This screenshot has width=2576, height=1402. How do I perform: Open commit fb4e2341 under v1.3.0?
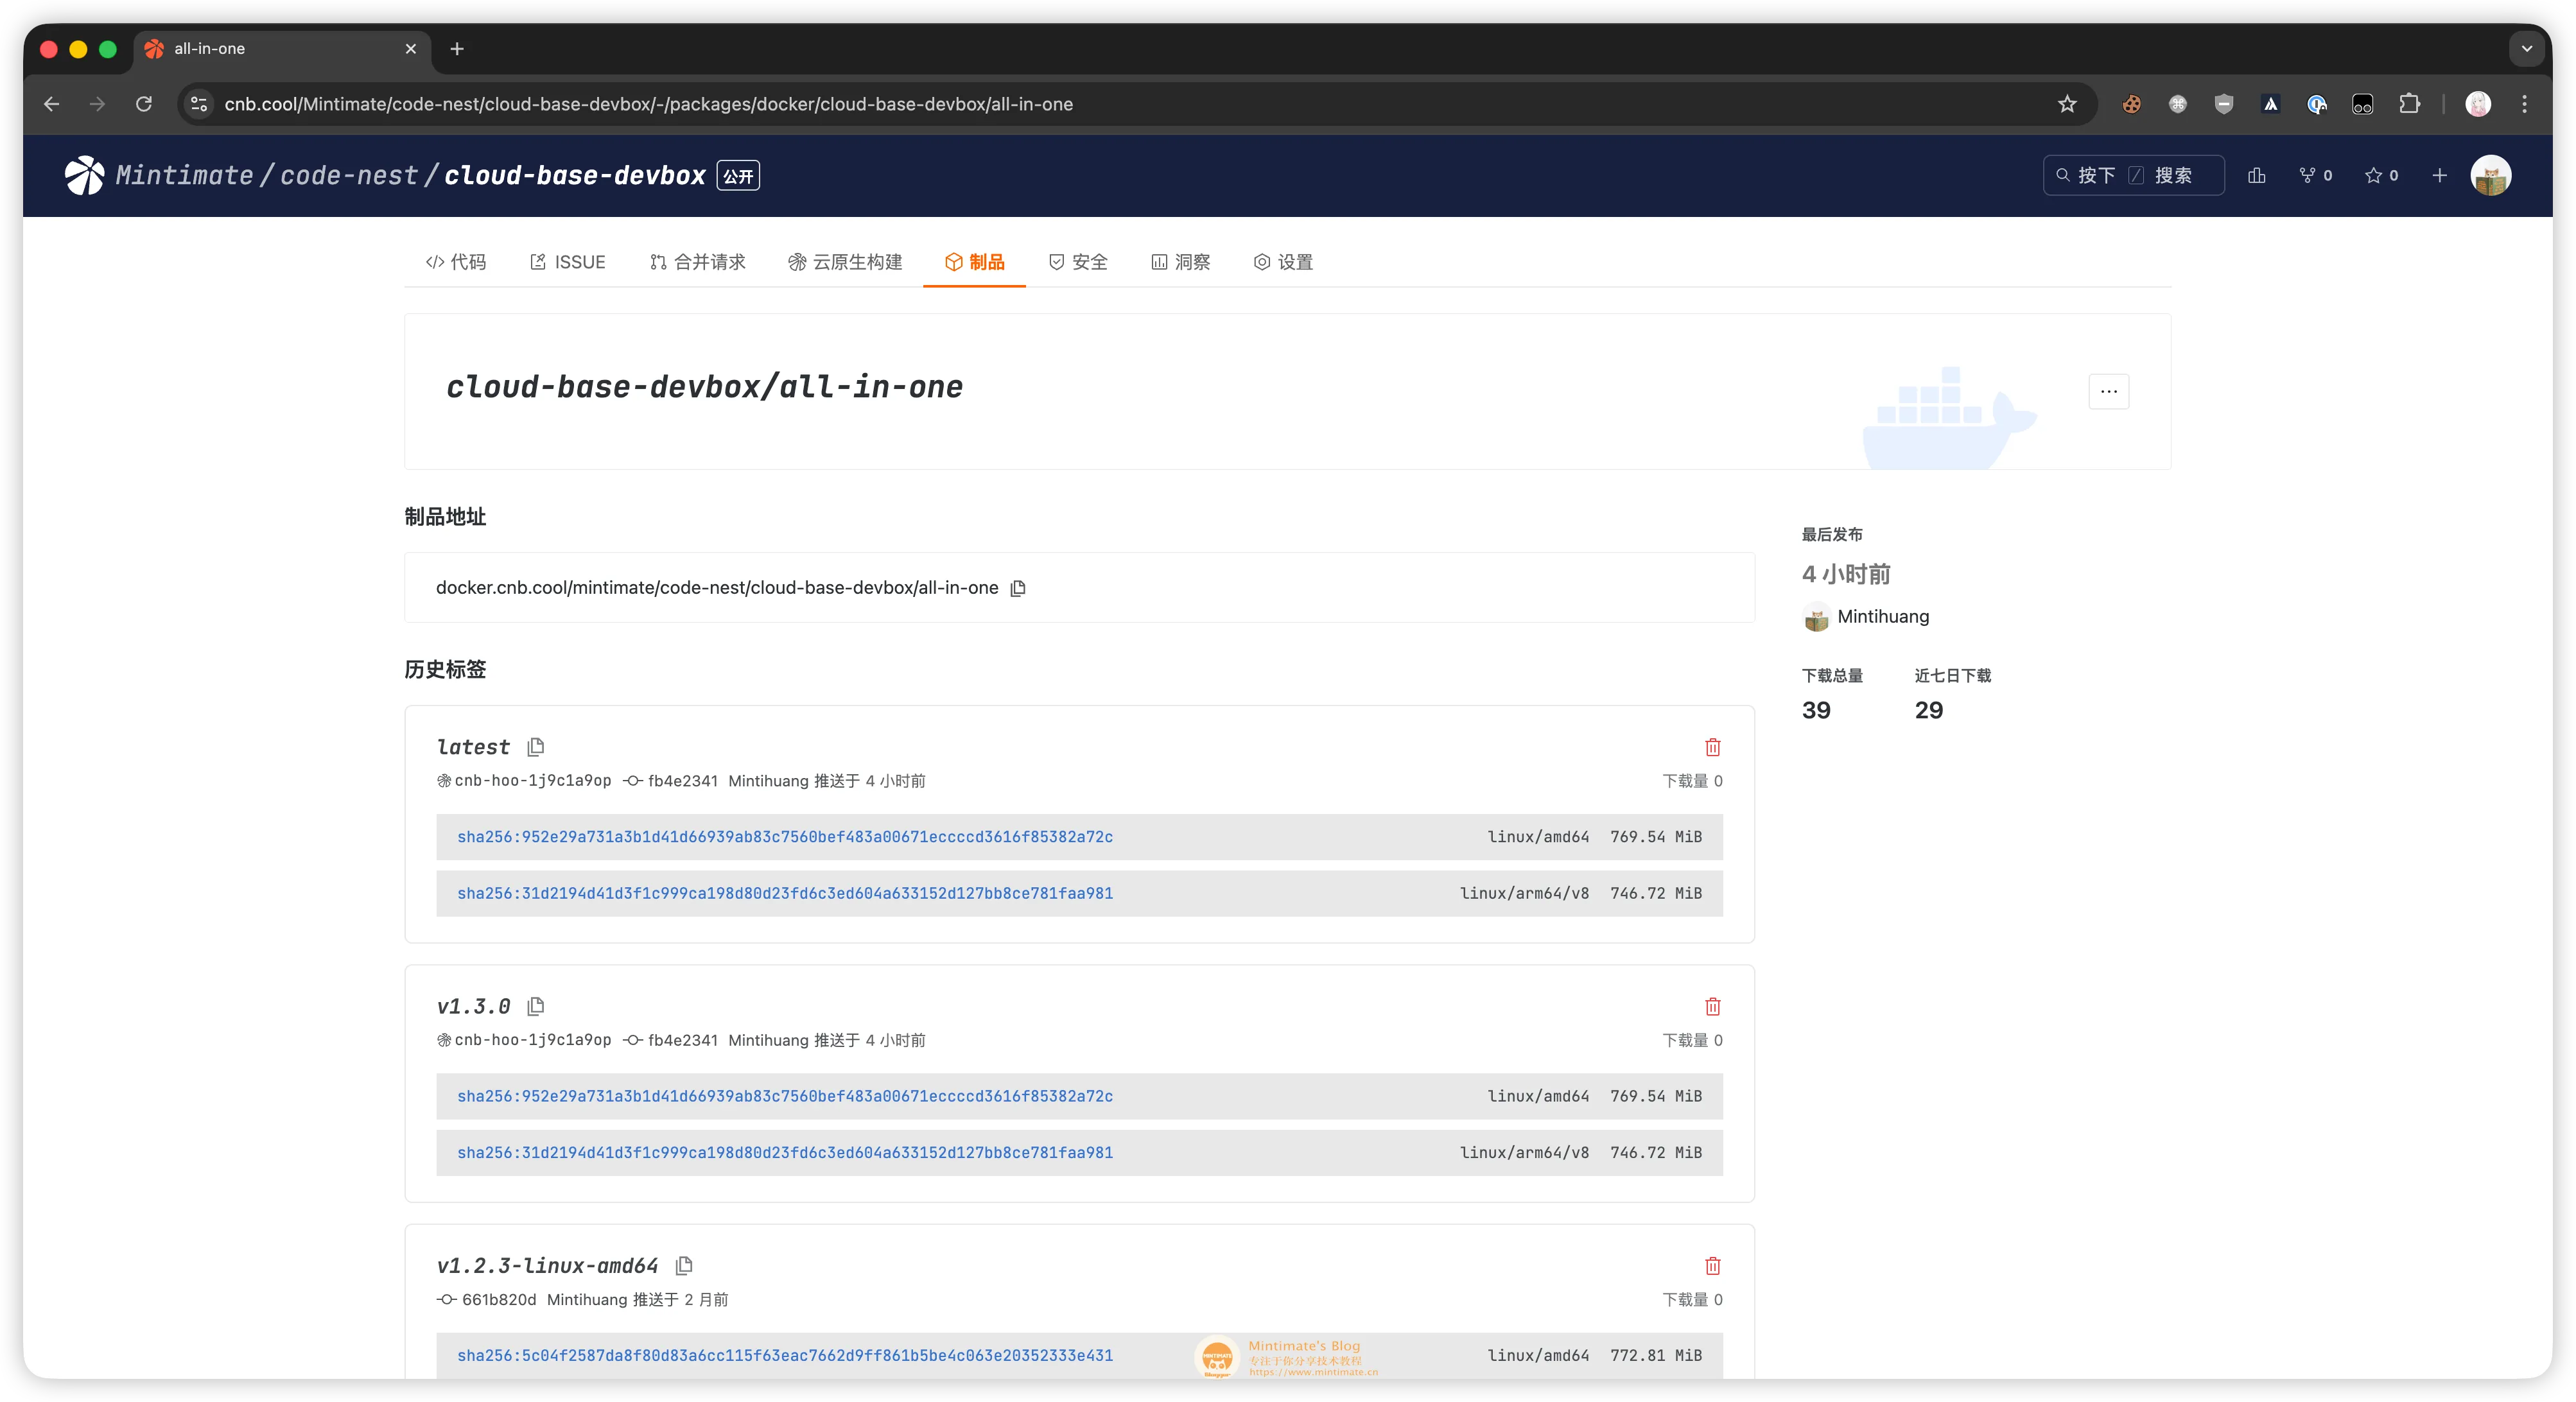682,1040
